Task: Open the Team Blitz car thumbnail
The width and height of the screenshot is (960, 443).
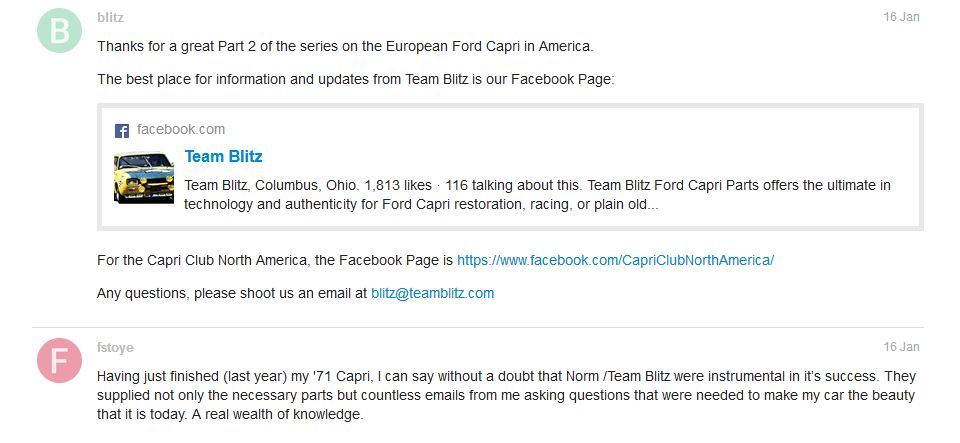Action: (x=144, y=177)
